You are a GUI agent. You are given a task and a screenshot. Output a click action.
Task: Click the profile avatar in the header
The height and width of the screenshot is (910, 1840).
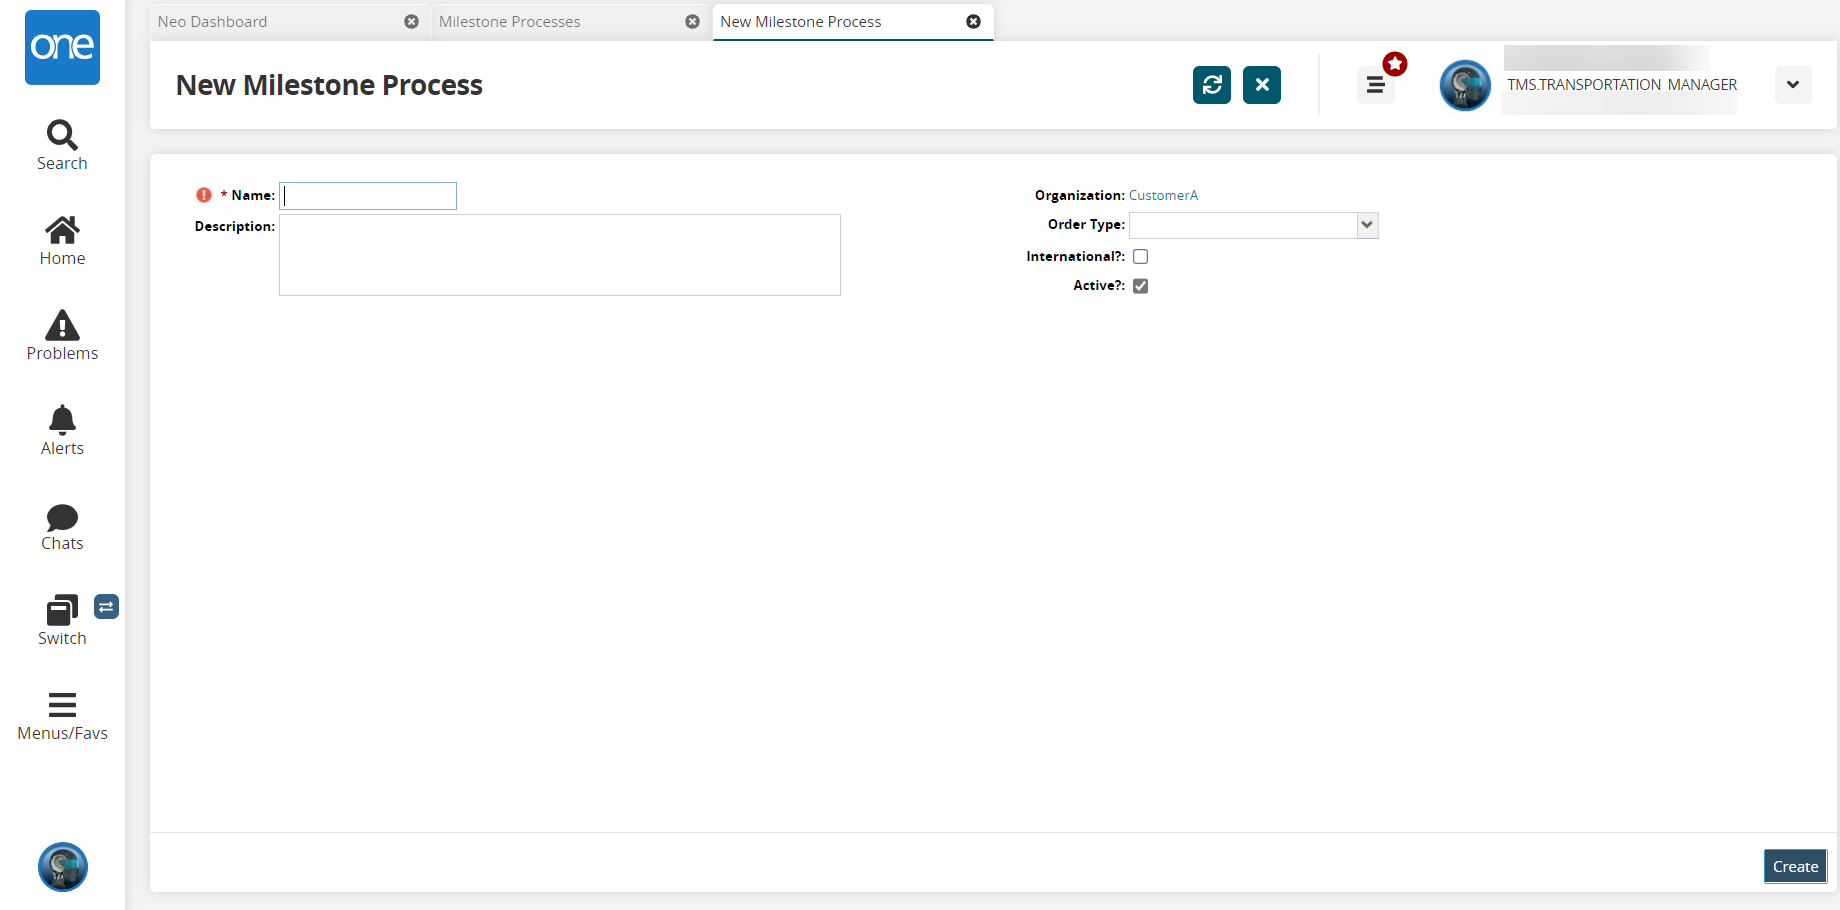tap(1465, 85)
